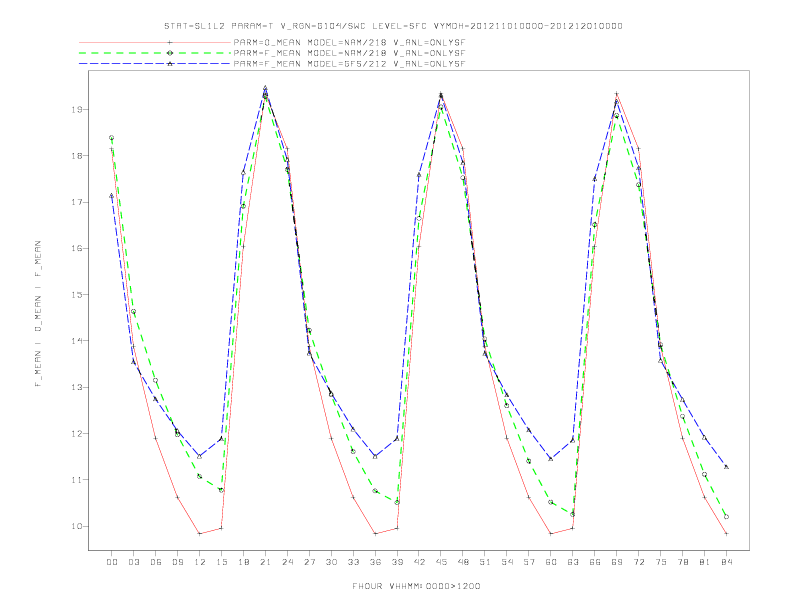Click x-axis forecast hour 69
Image resolution: width=792 pixels, height=612 pixels.
point(617,562)
